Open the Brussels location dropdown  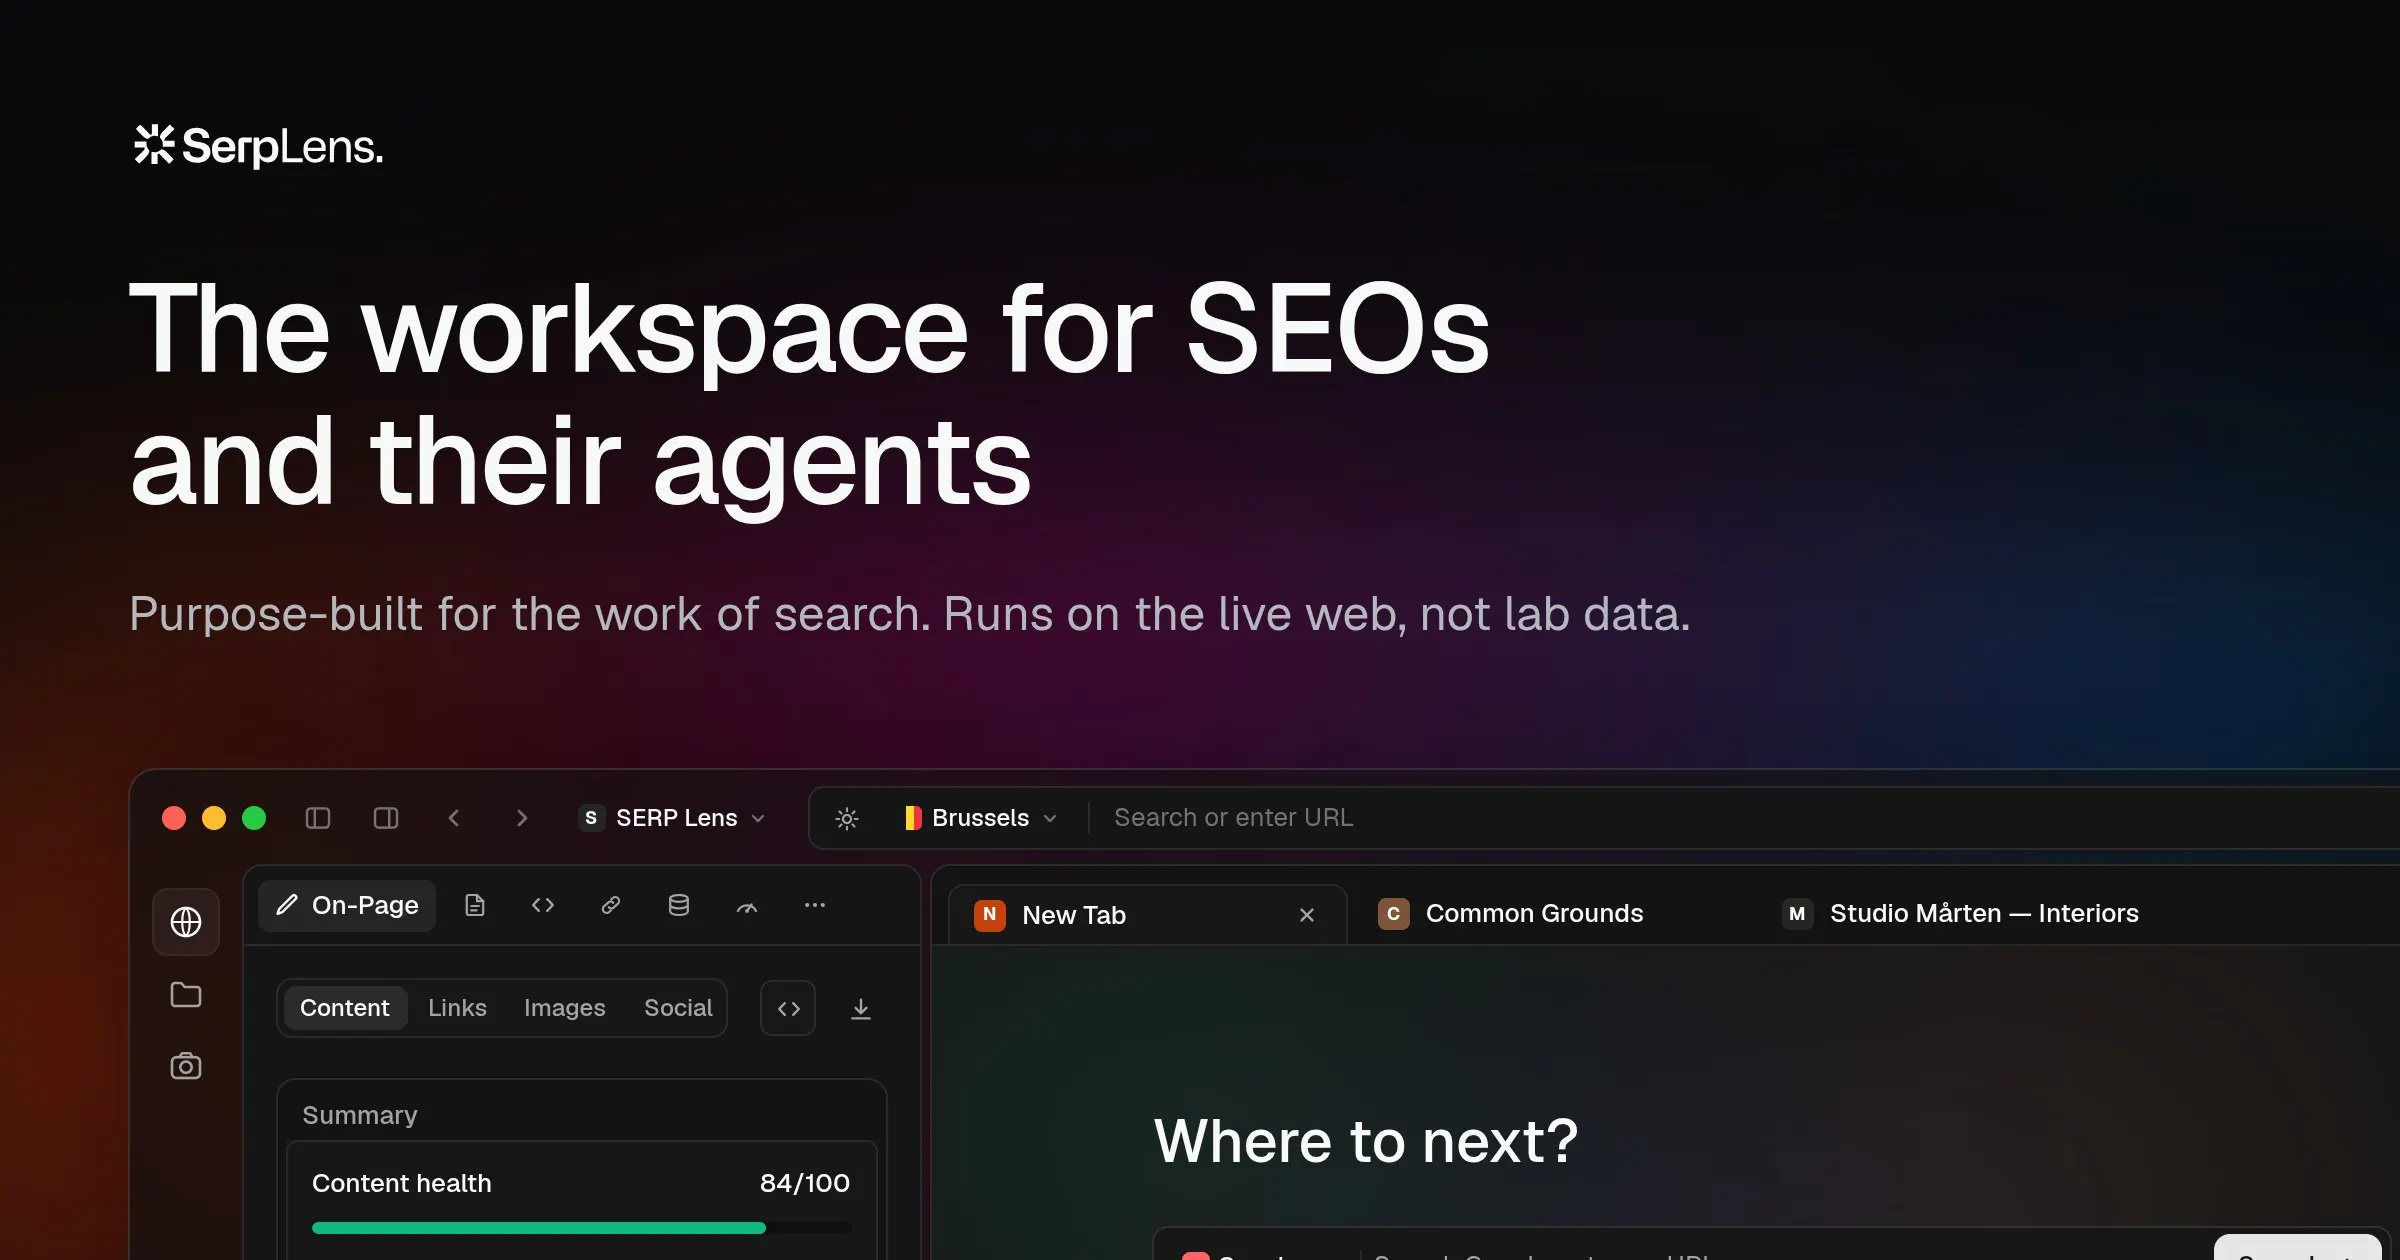pyautogui.click(x=981, y=818)
